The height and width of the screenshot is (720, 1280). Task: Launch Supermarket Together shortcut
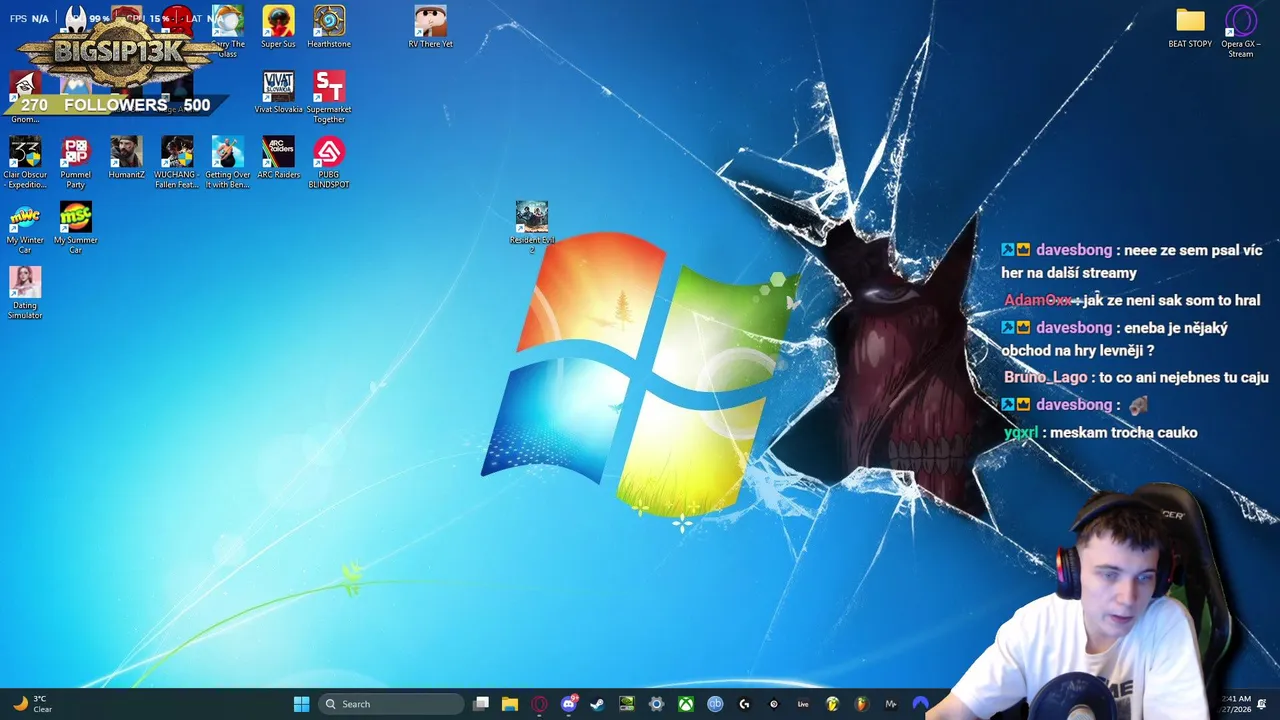(329, 97)
